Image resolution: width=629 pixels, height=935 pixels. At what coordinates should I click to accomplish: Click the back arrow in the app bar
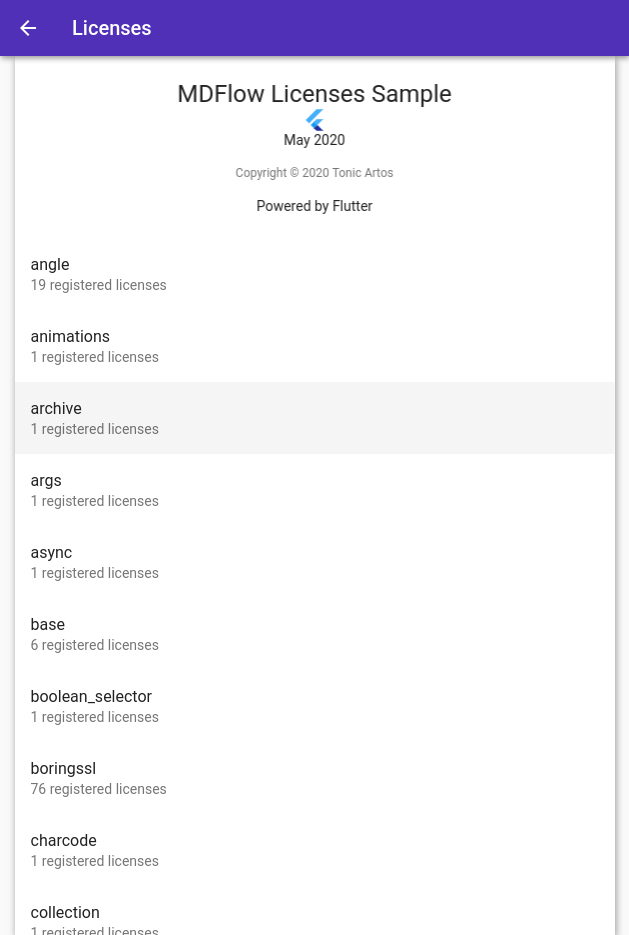[27, 28]
